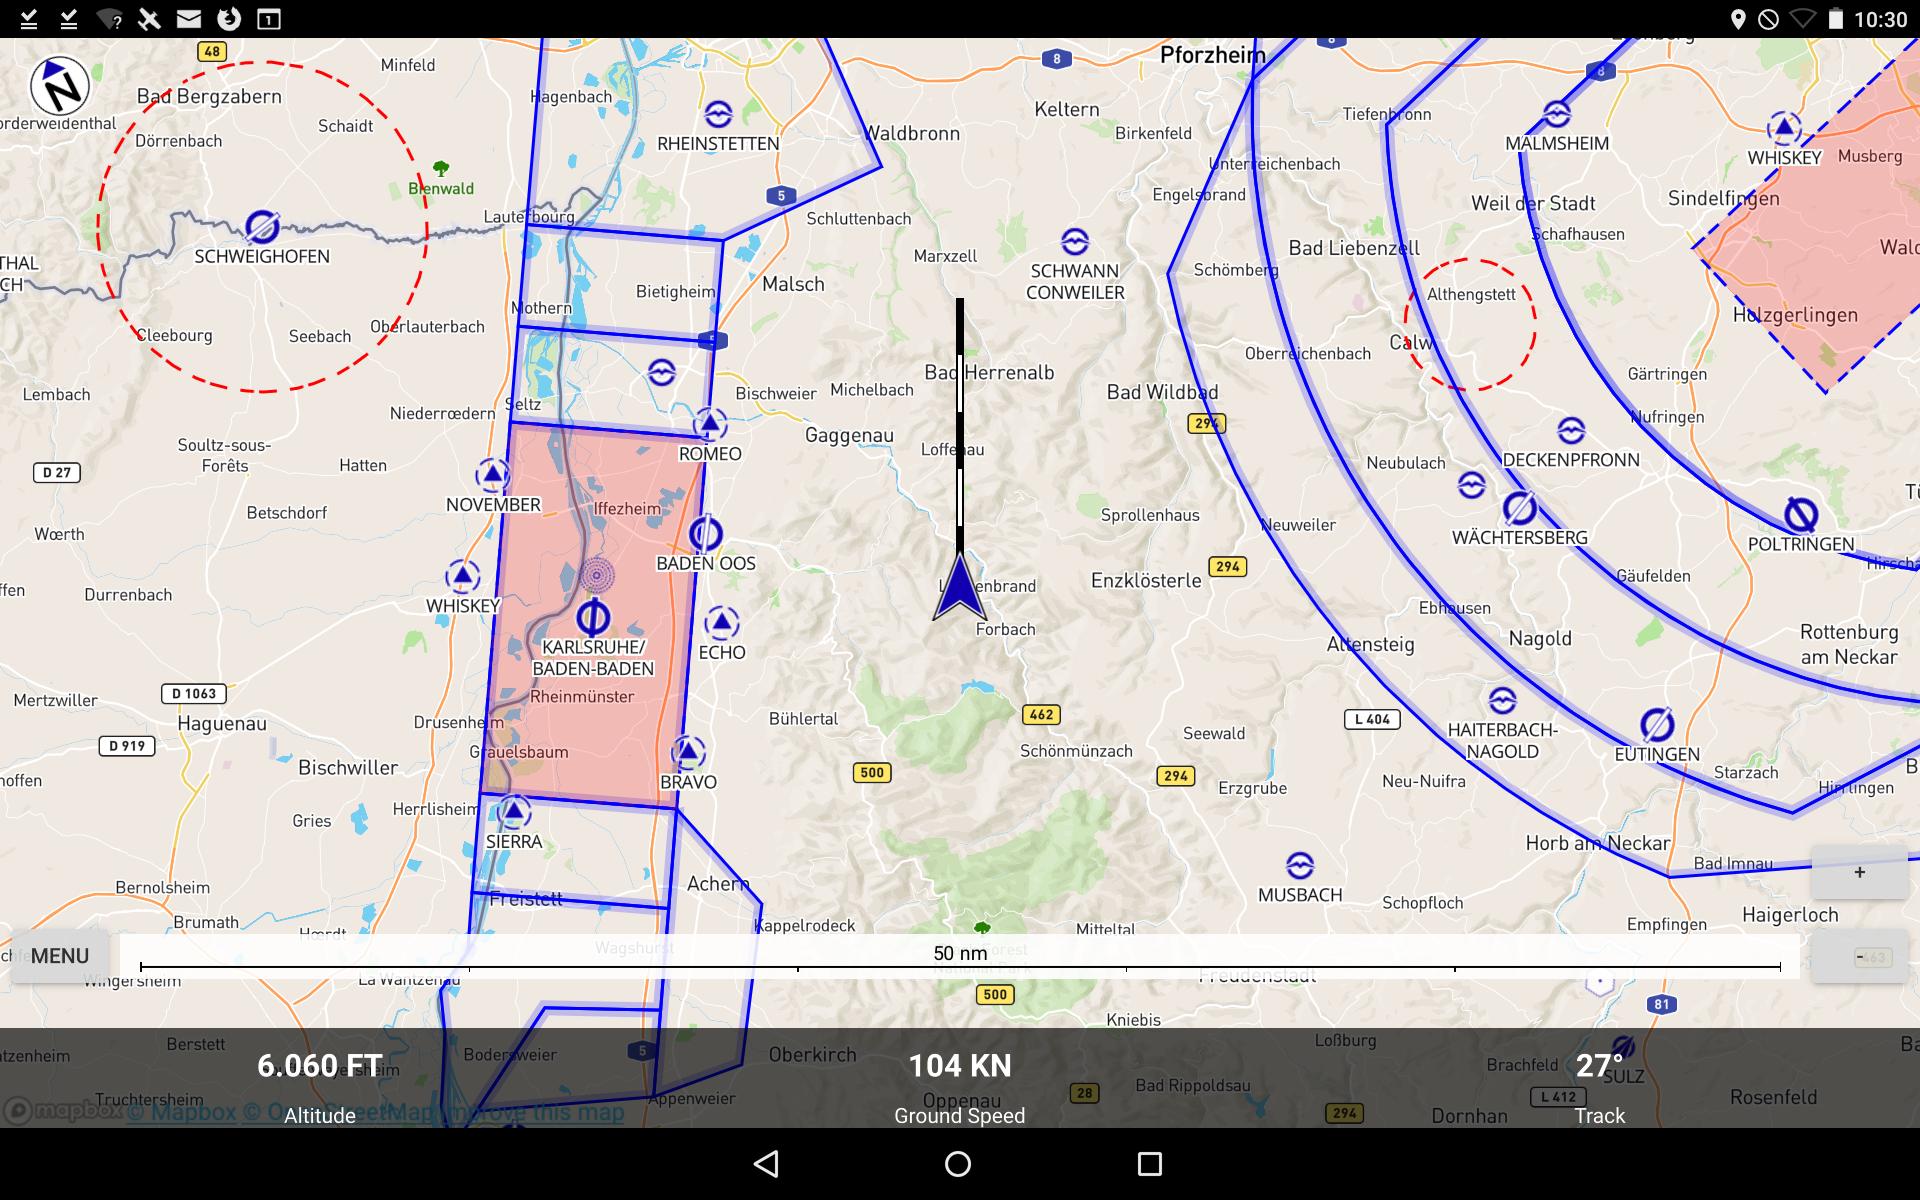This screenshot has width=1920, height=1200.
Task: Tap the Bienwald park tree icon
Action: (441, 168)
